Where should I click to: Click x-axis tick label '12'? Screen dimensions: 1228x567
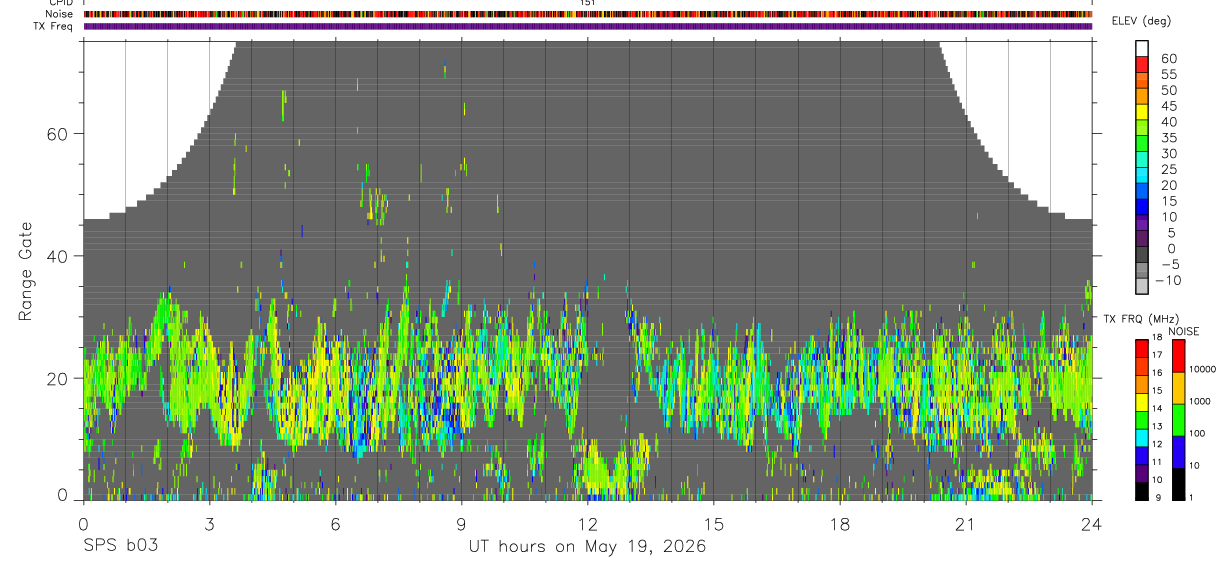[587, 524]
